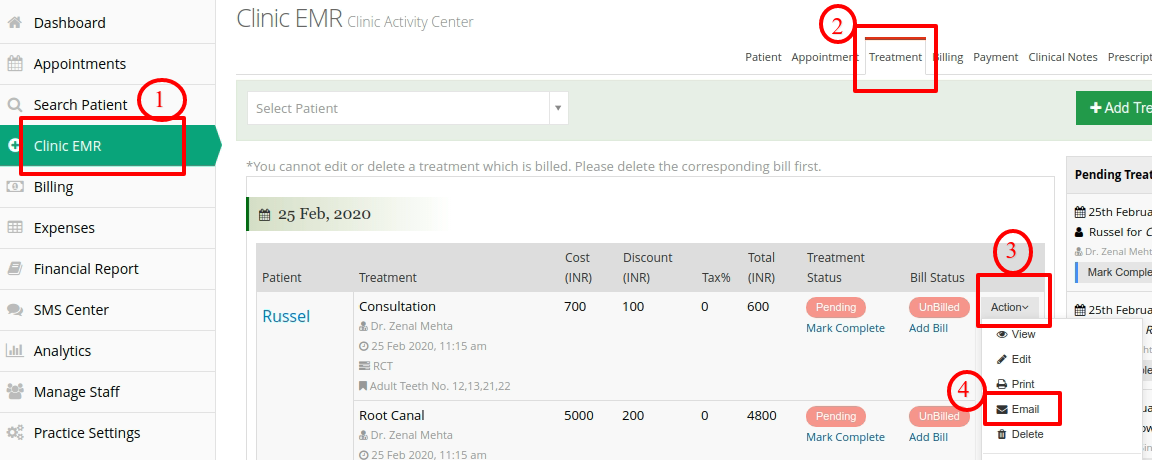Screen dimensions: 1152x460
Task: Choose Delete from the Action menu
Action: pyautogui.click(x=1020, y=434)
